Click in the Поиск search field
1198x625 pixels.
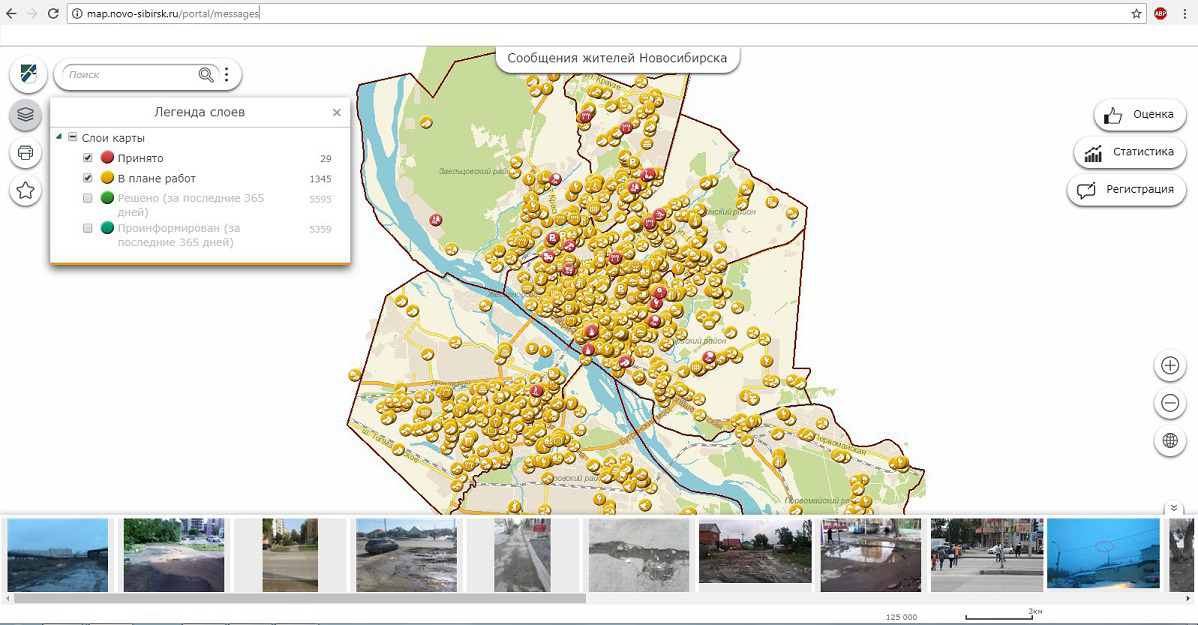coord(130,75)
